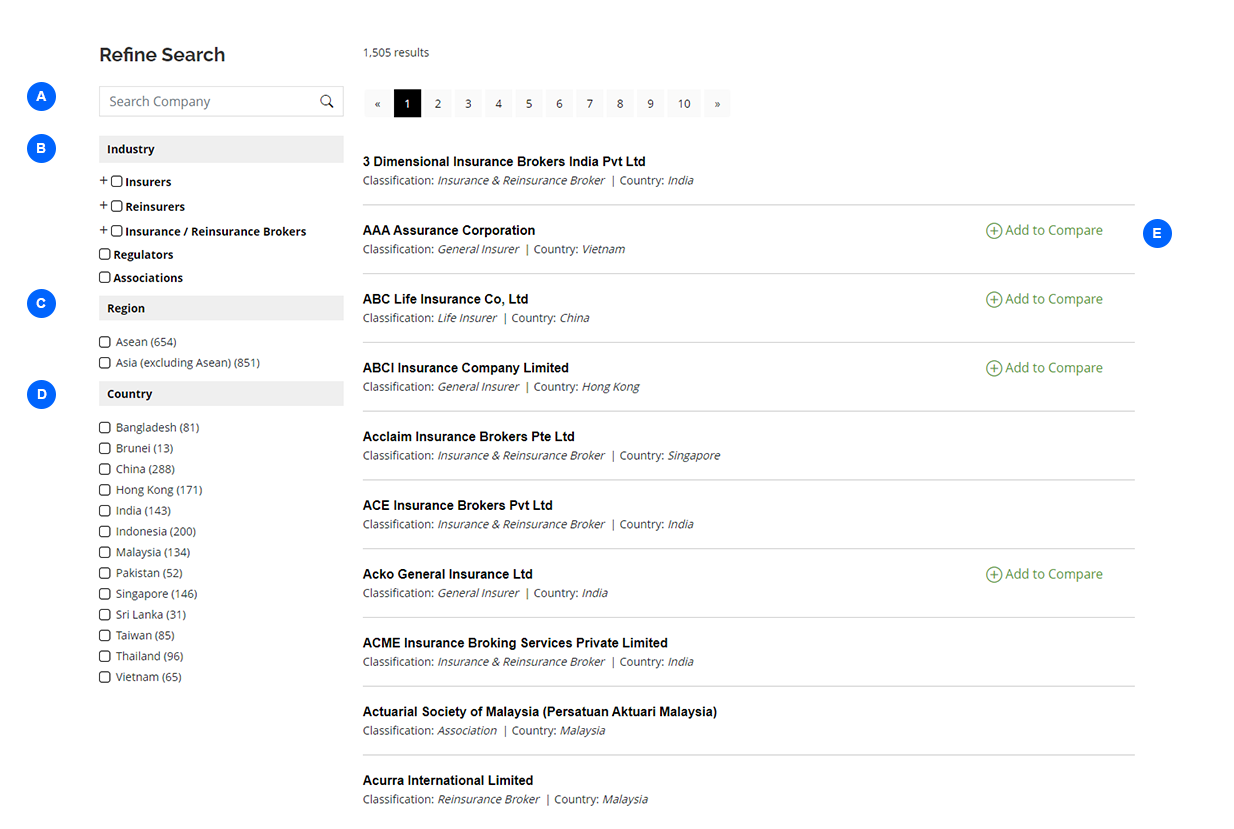Check the Singapore country filter

click(105, 594)
